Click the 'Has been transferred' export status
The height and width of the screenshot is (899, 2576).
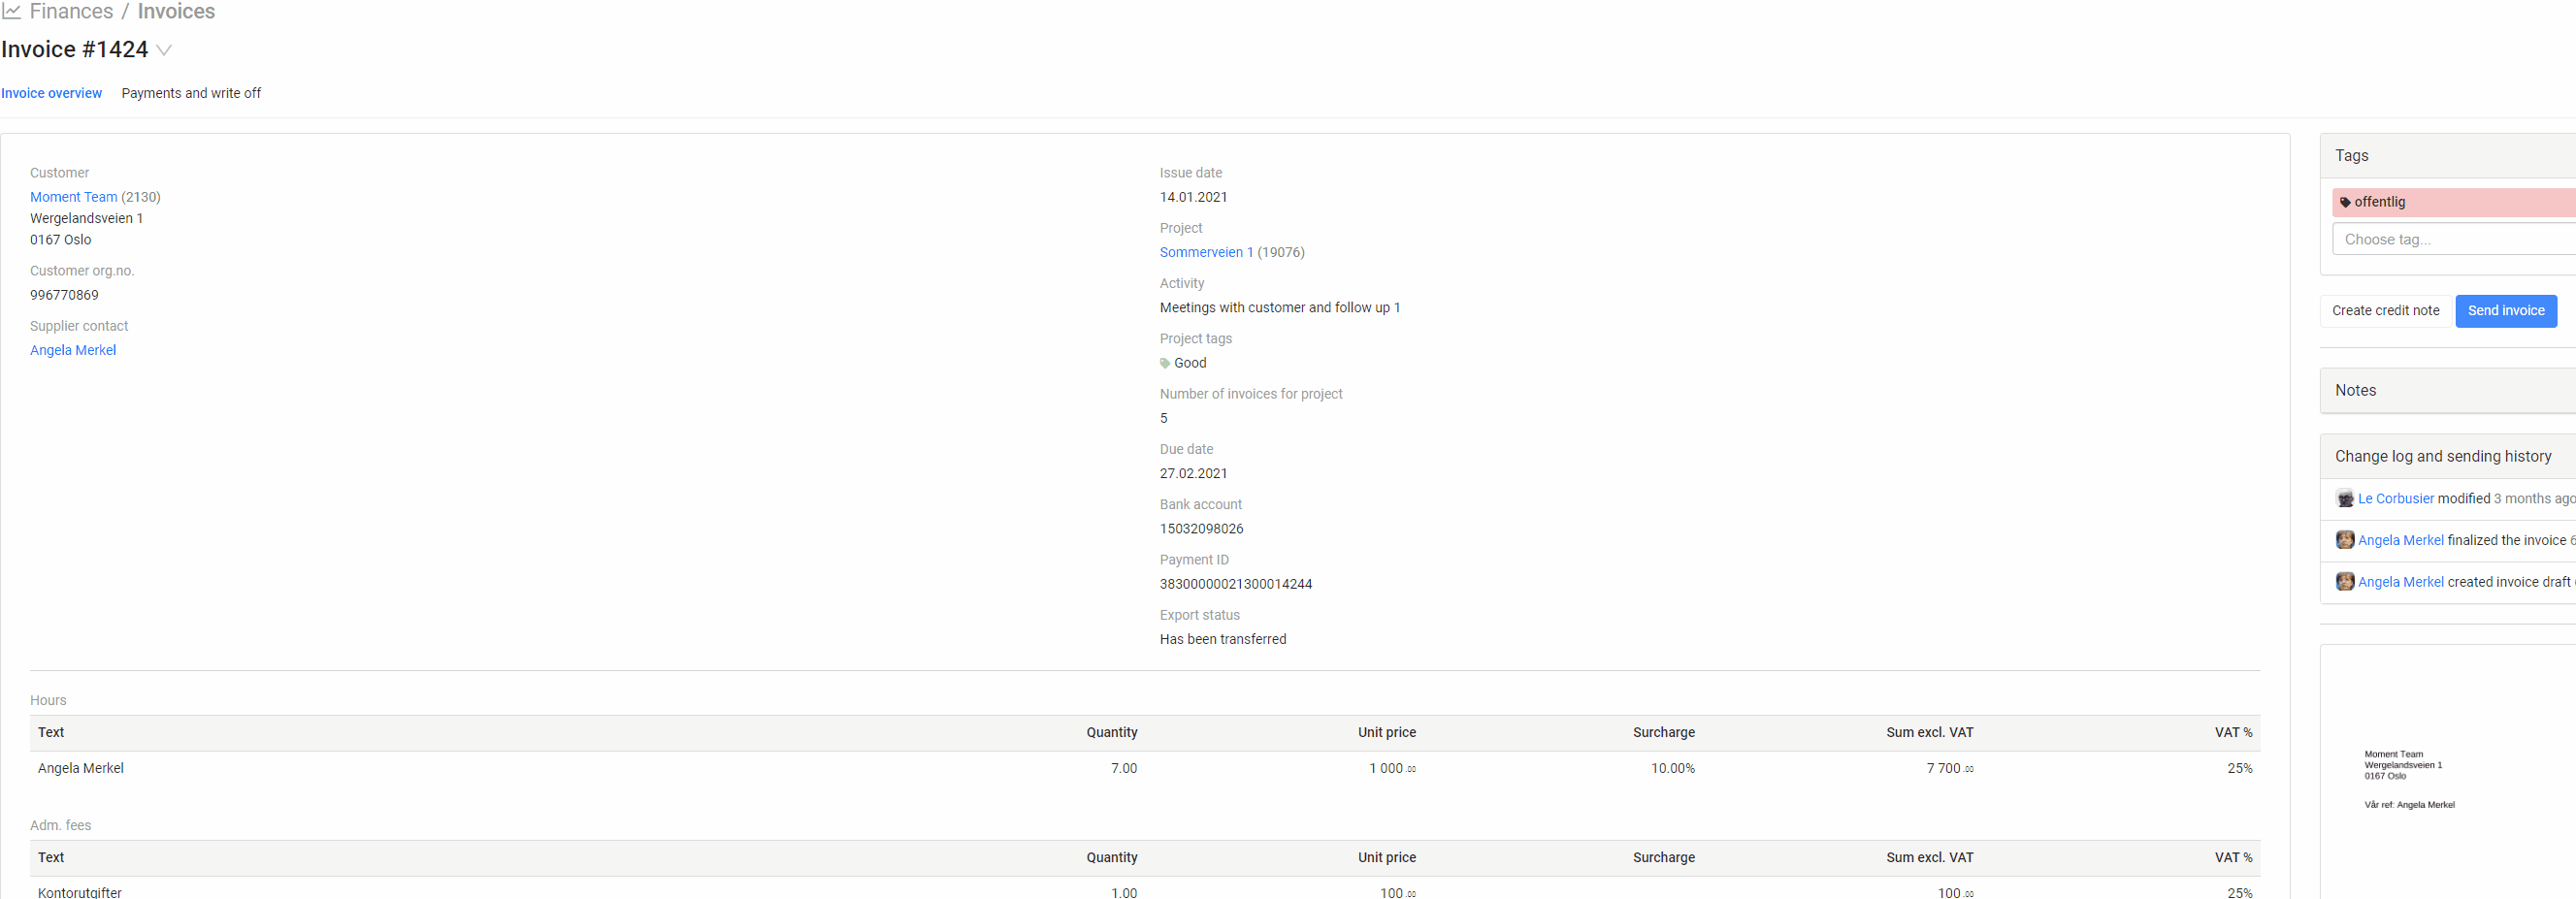click(x=1222, y=639)
